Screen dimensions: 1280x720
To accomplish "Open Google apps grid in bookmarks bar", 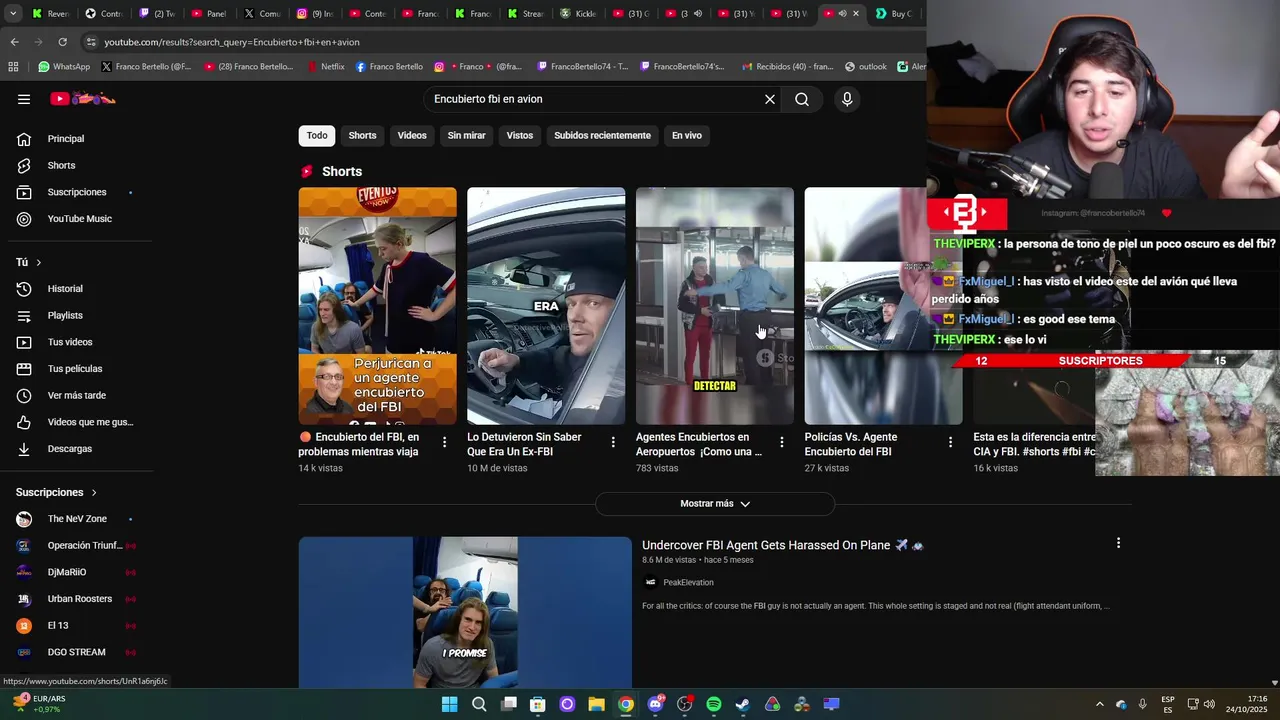I will click(x=13, y=67).
